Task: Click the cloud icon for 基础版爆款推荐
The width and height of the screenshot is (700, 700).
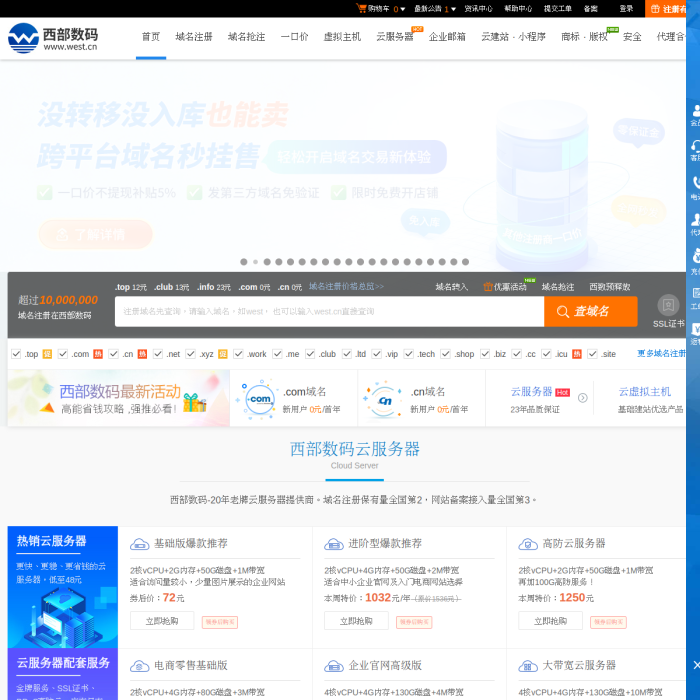Action: pyautogui.click(x=139, y=544)
